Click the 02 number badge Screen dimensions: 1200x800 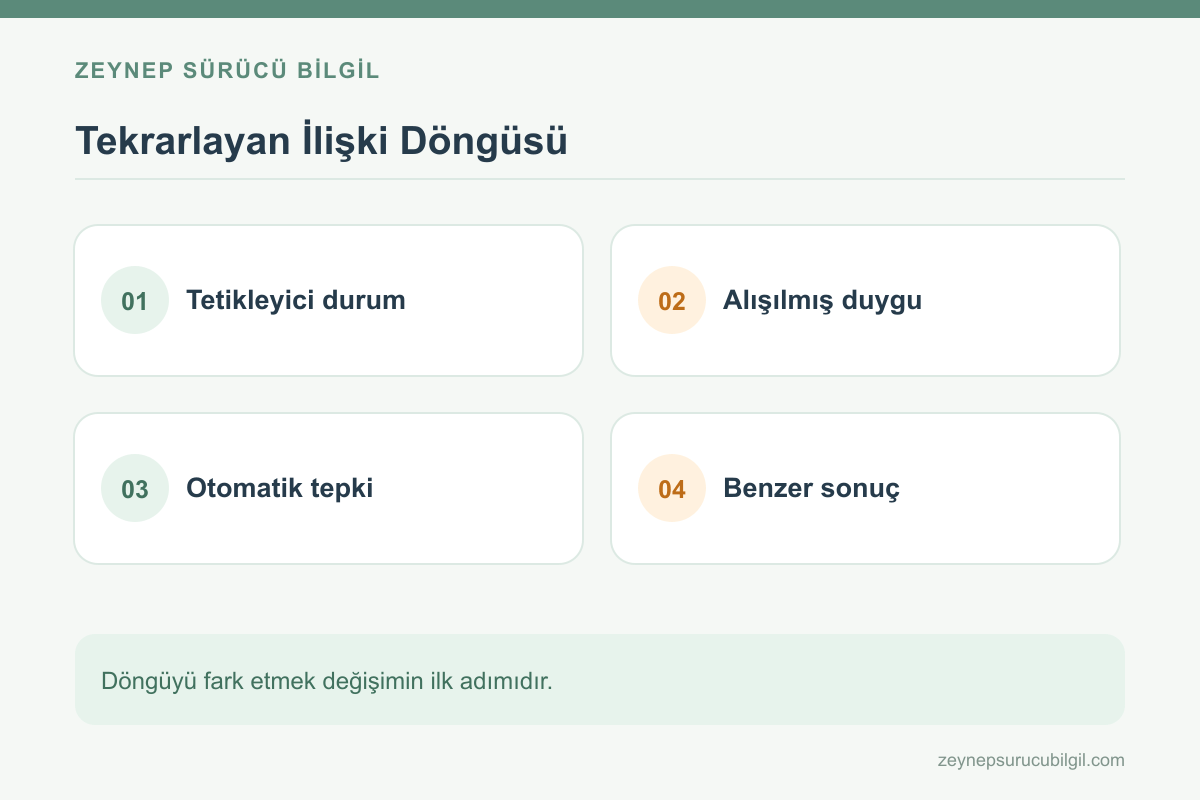click(x=672, y=300)
